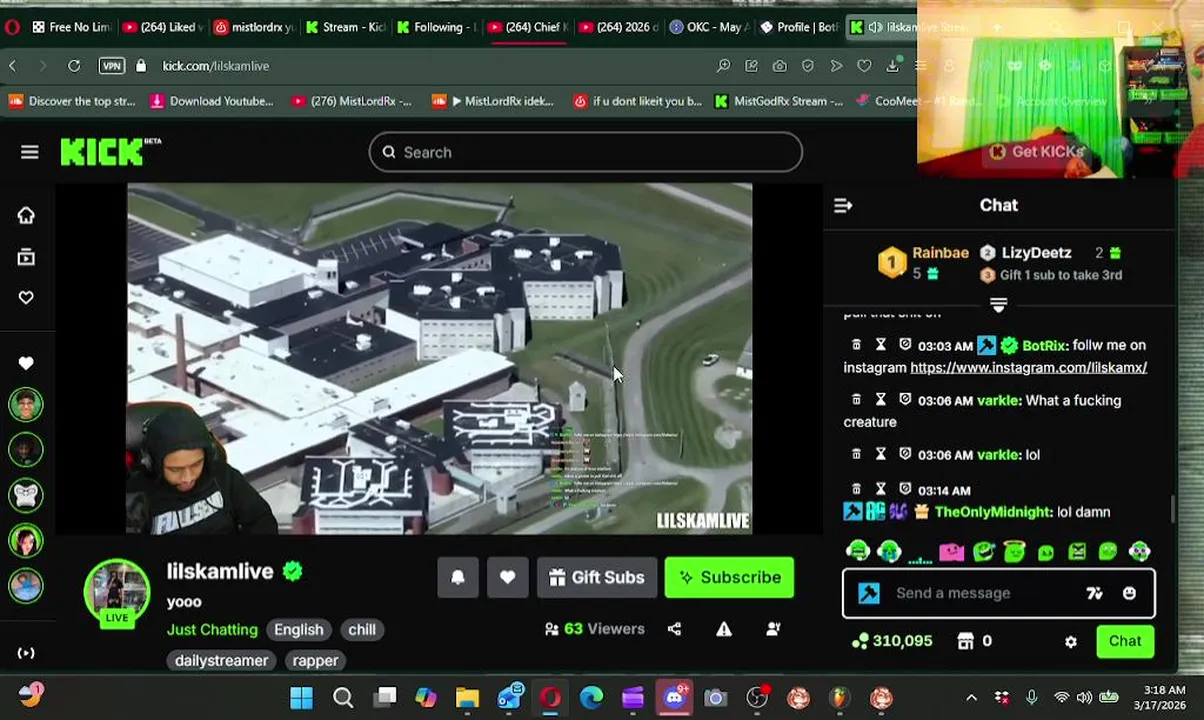Report the stream with warning icon
The width and height of the screenshot is (1204, 720).
(x=724, y=629)
